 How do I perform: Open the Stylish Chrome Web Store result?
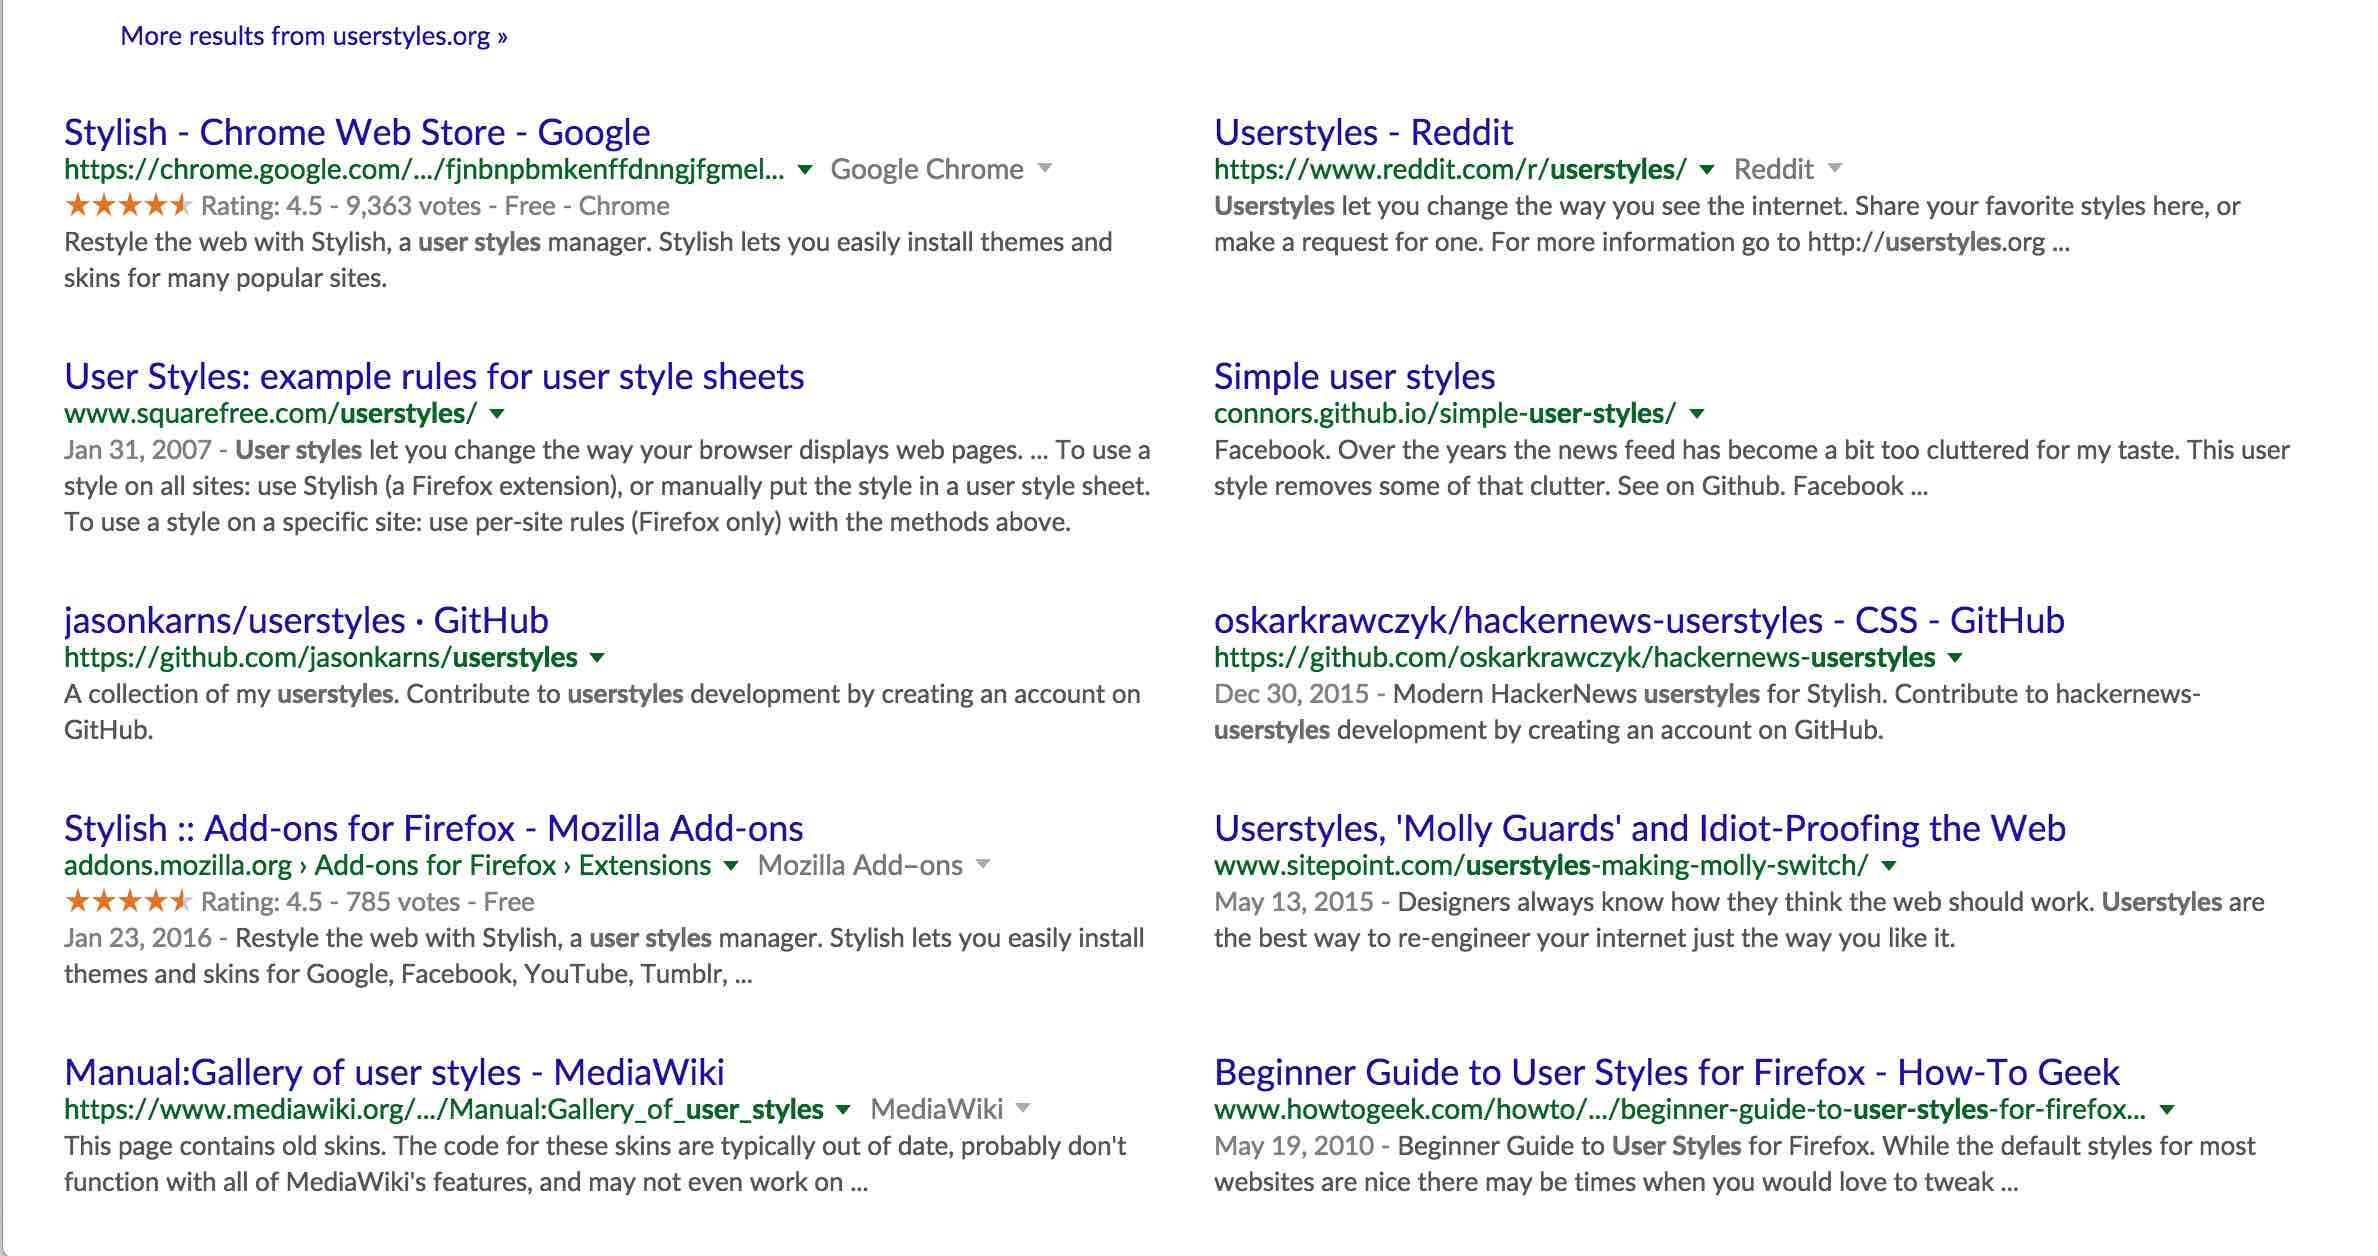coord(355,131)
